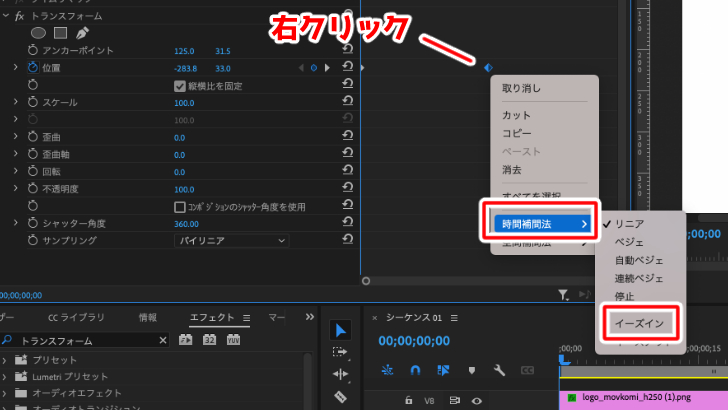The height and width of the screenshot is (410, 728).
Task: Select the rectangle mask tool
Action: pos(60,33)
